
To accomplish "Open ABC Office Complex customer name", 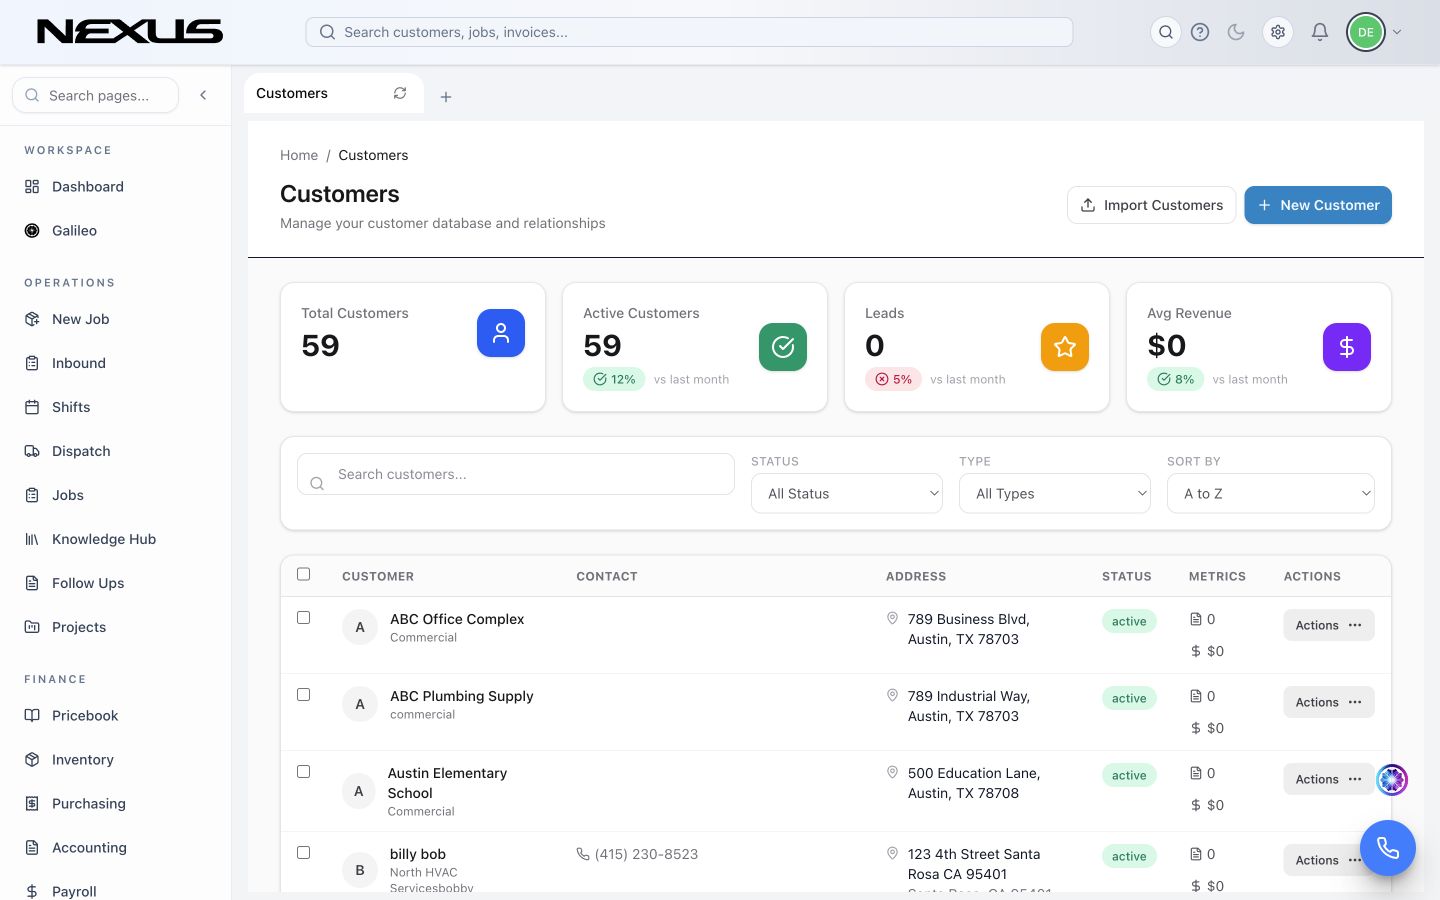I will [457, 619].
